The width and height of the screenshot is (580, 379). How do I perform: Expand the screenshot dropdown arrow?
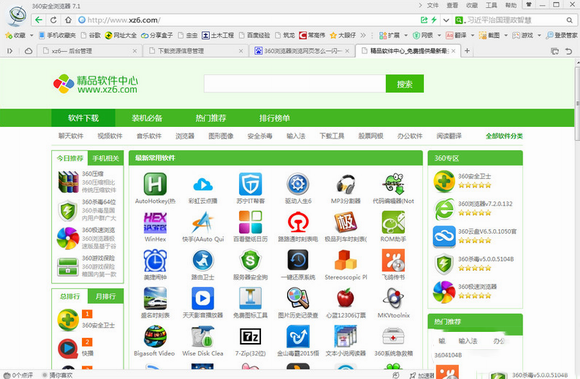pyautogui.click(x=506, y=35)
